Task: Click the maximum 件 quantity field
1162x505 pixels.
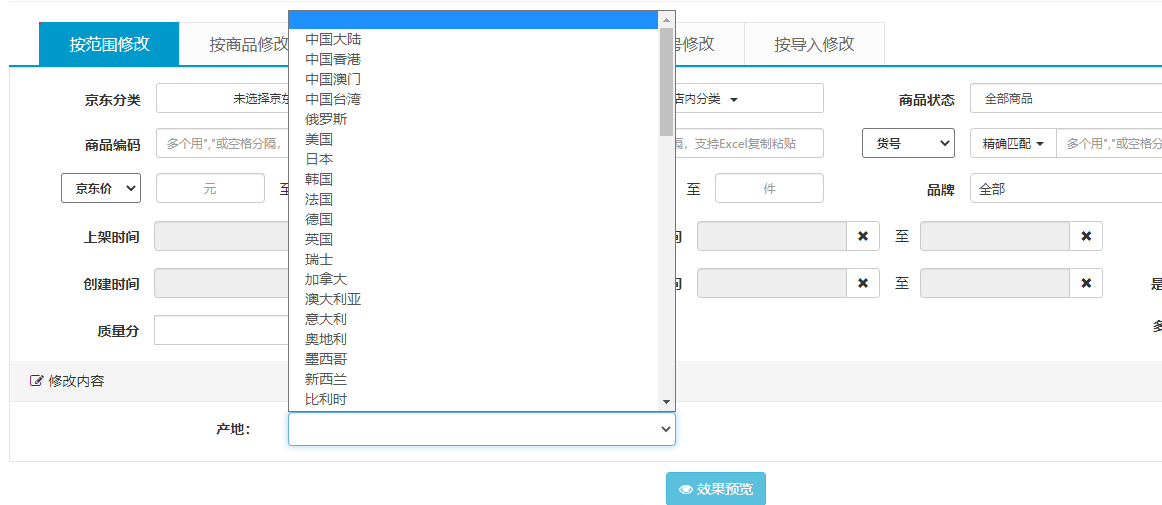Action: coord(769,188)
